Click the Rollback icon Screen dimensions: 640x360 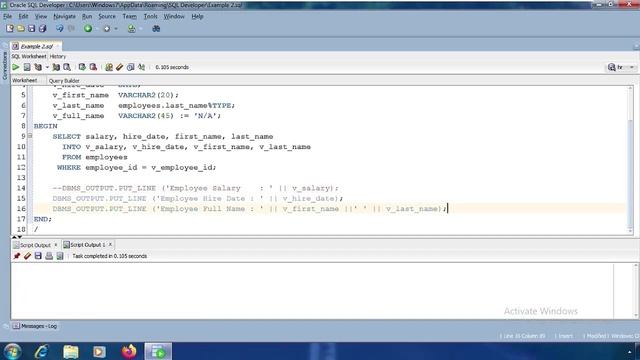tap(93, 67)
